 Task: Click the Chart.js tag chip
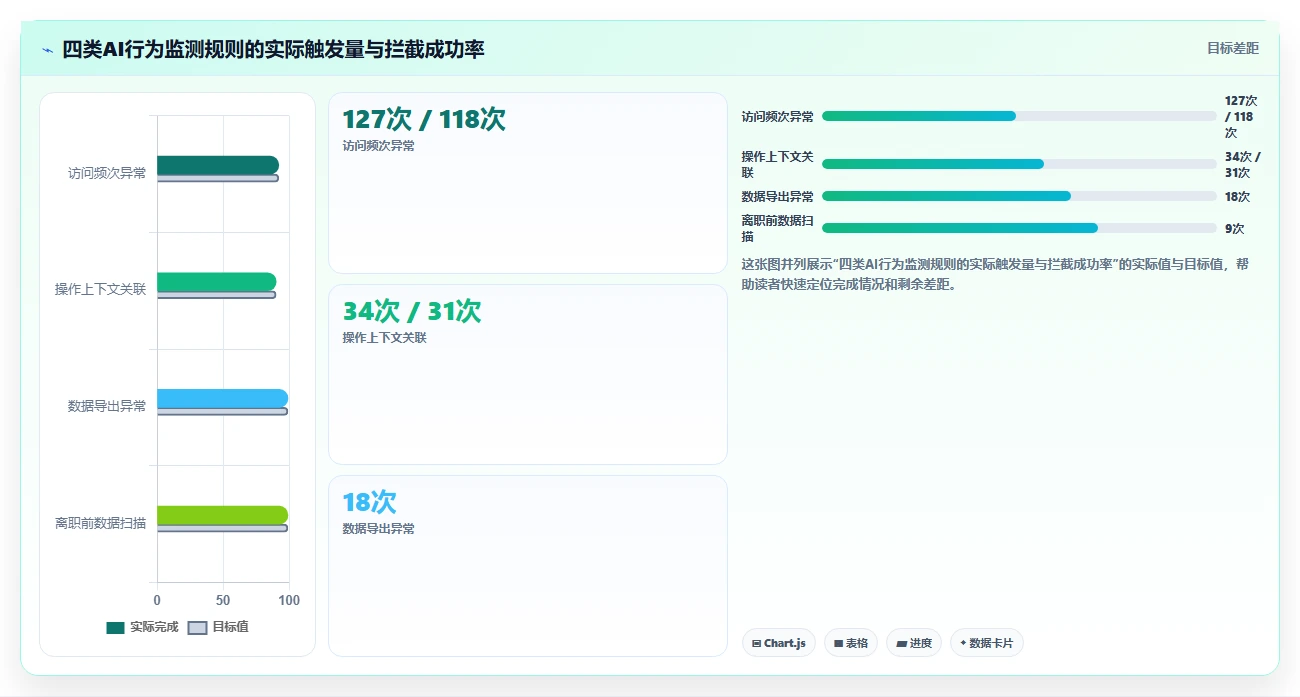click(779, 643)
